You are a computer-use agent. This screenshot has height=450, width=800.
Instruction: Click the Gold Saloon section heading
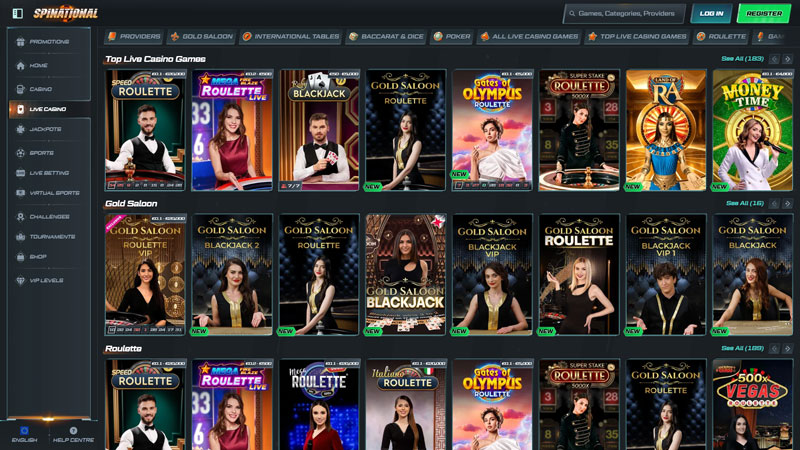(x=131, y=204)
